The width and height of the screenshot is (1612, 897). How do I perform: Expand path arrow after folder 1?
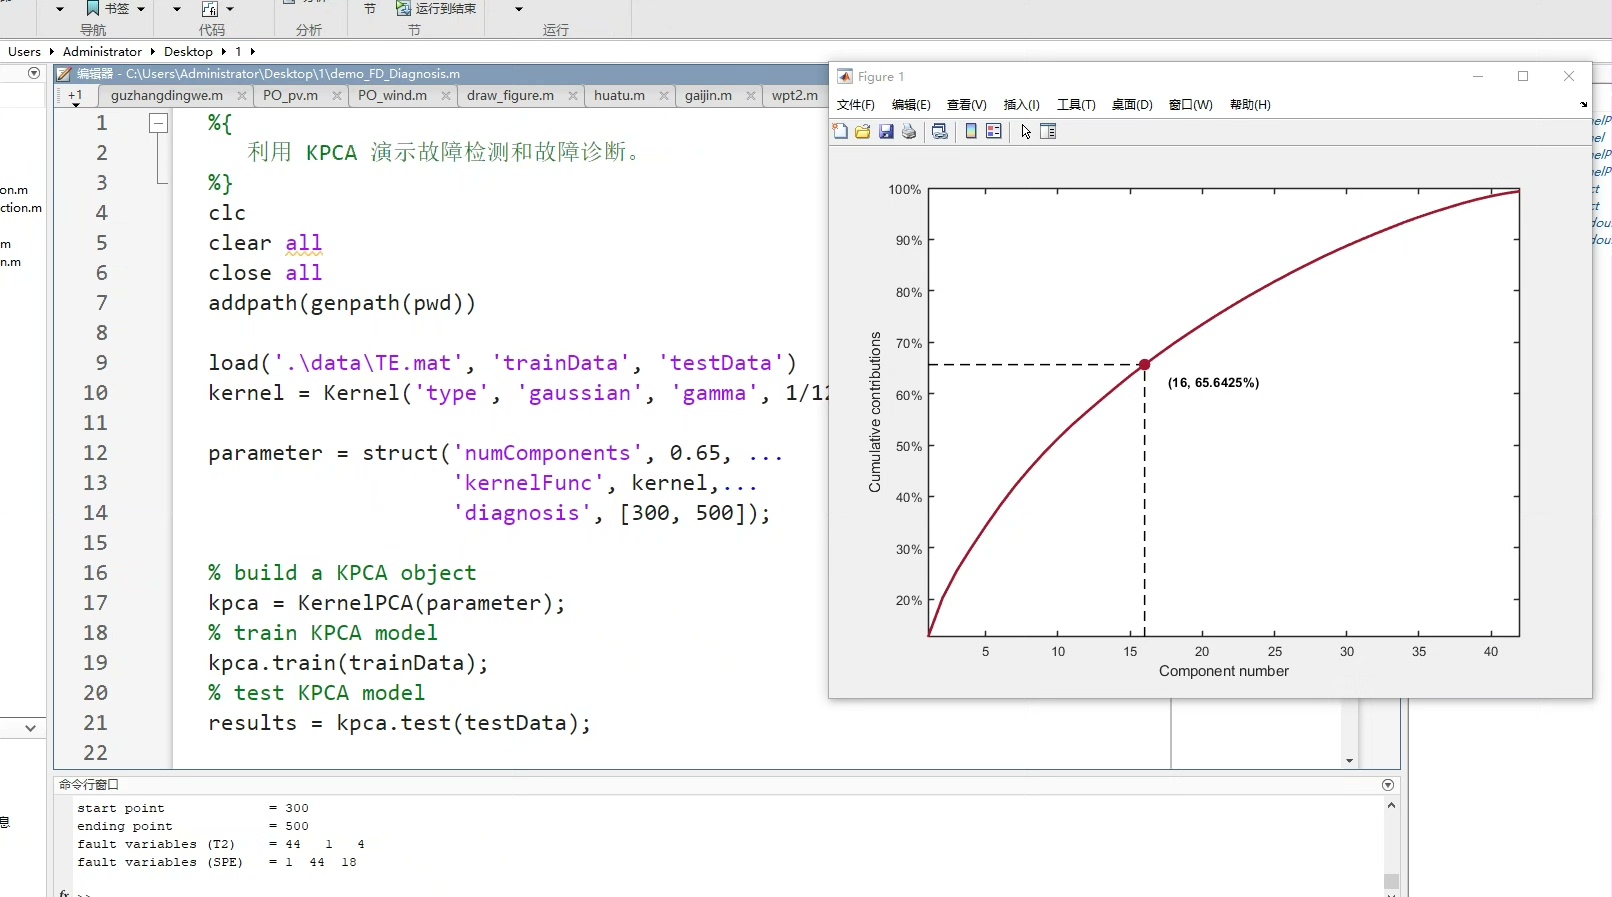click(252, 51)
